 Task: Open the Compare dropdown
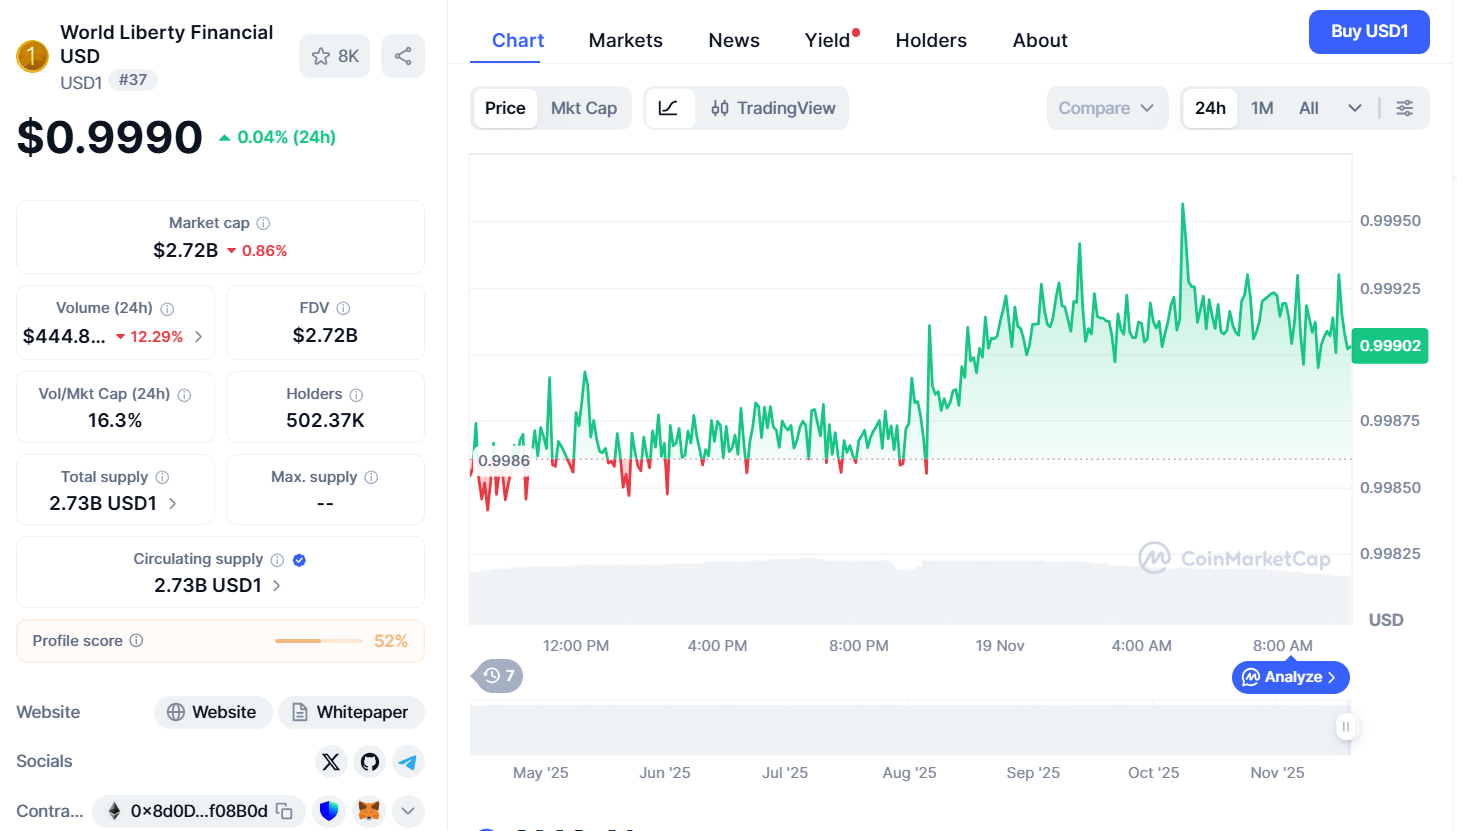point(1107,107)
